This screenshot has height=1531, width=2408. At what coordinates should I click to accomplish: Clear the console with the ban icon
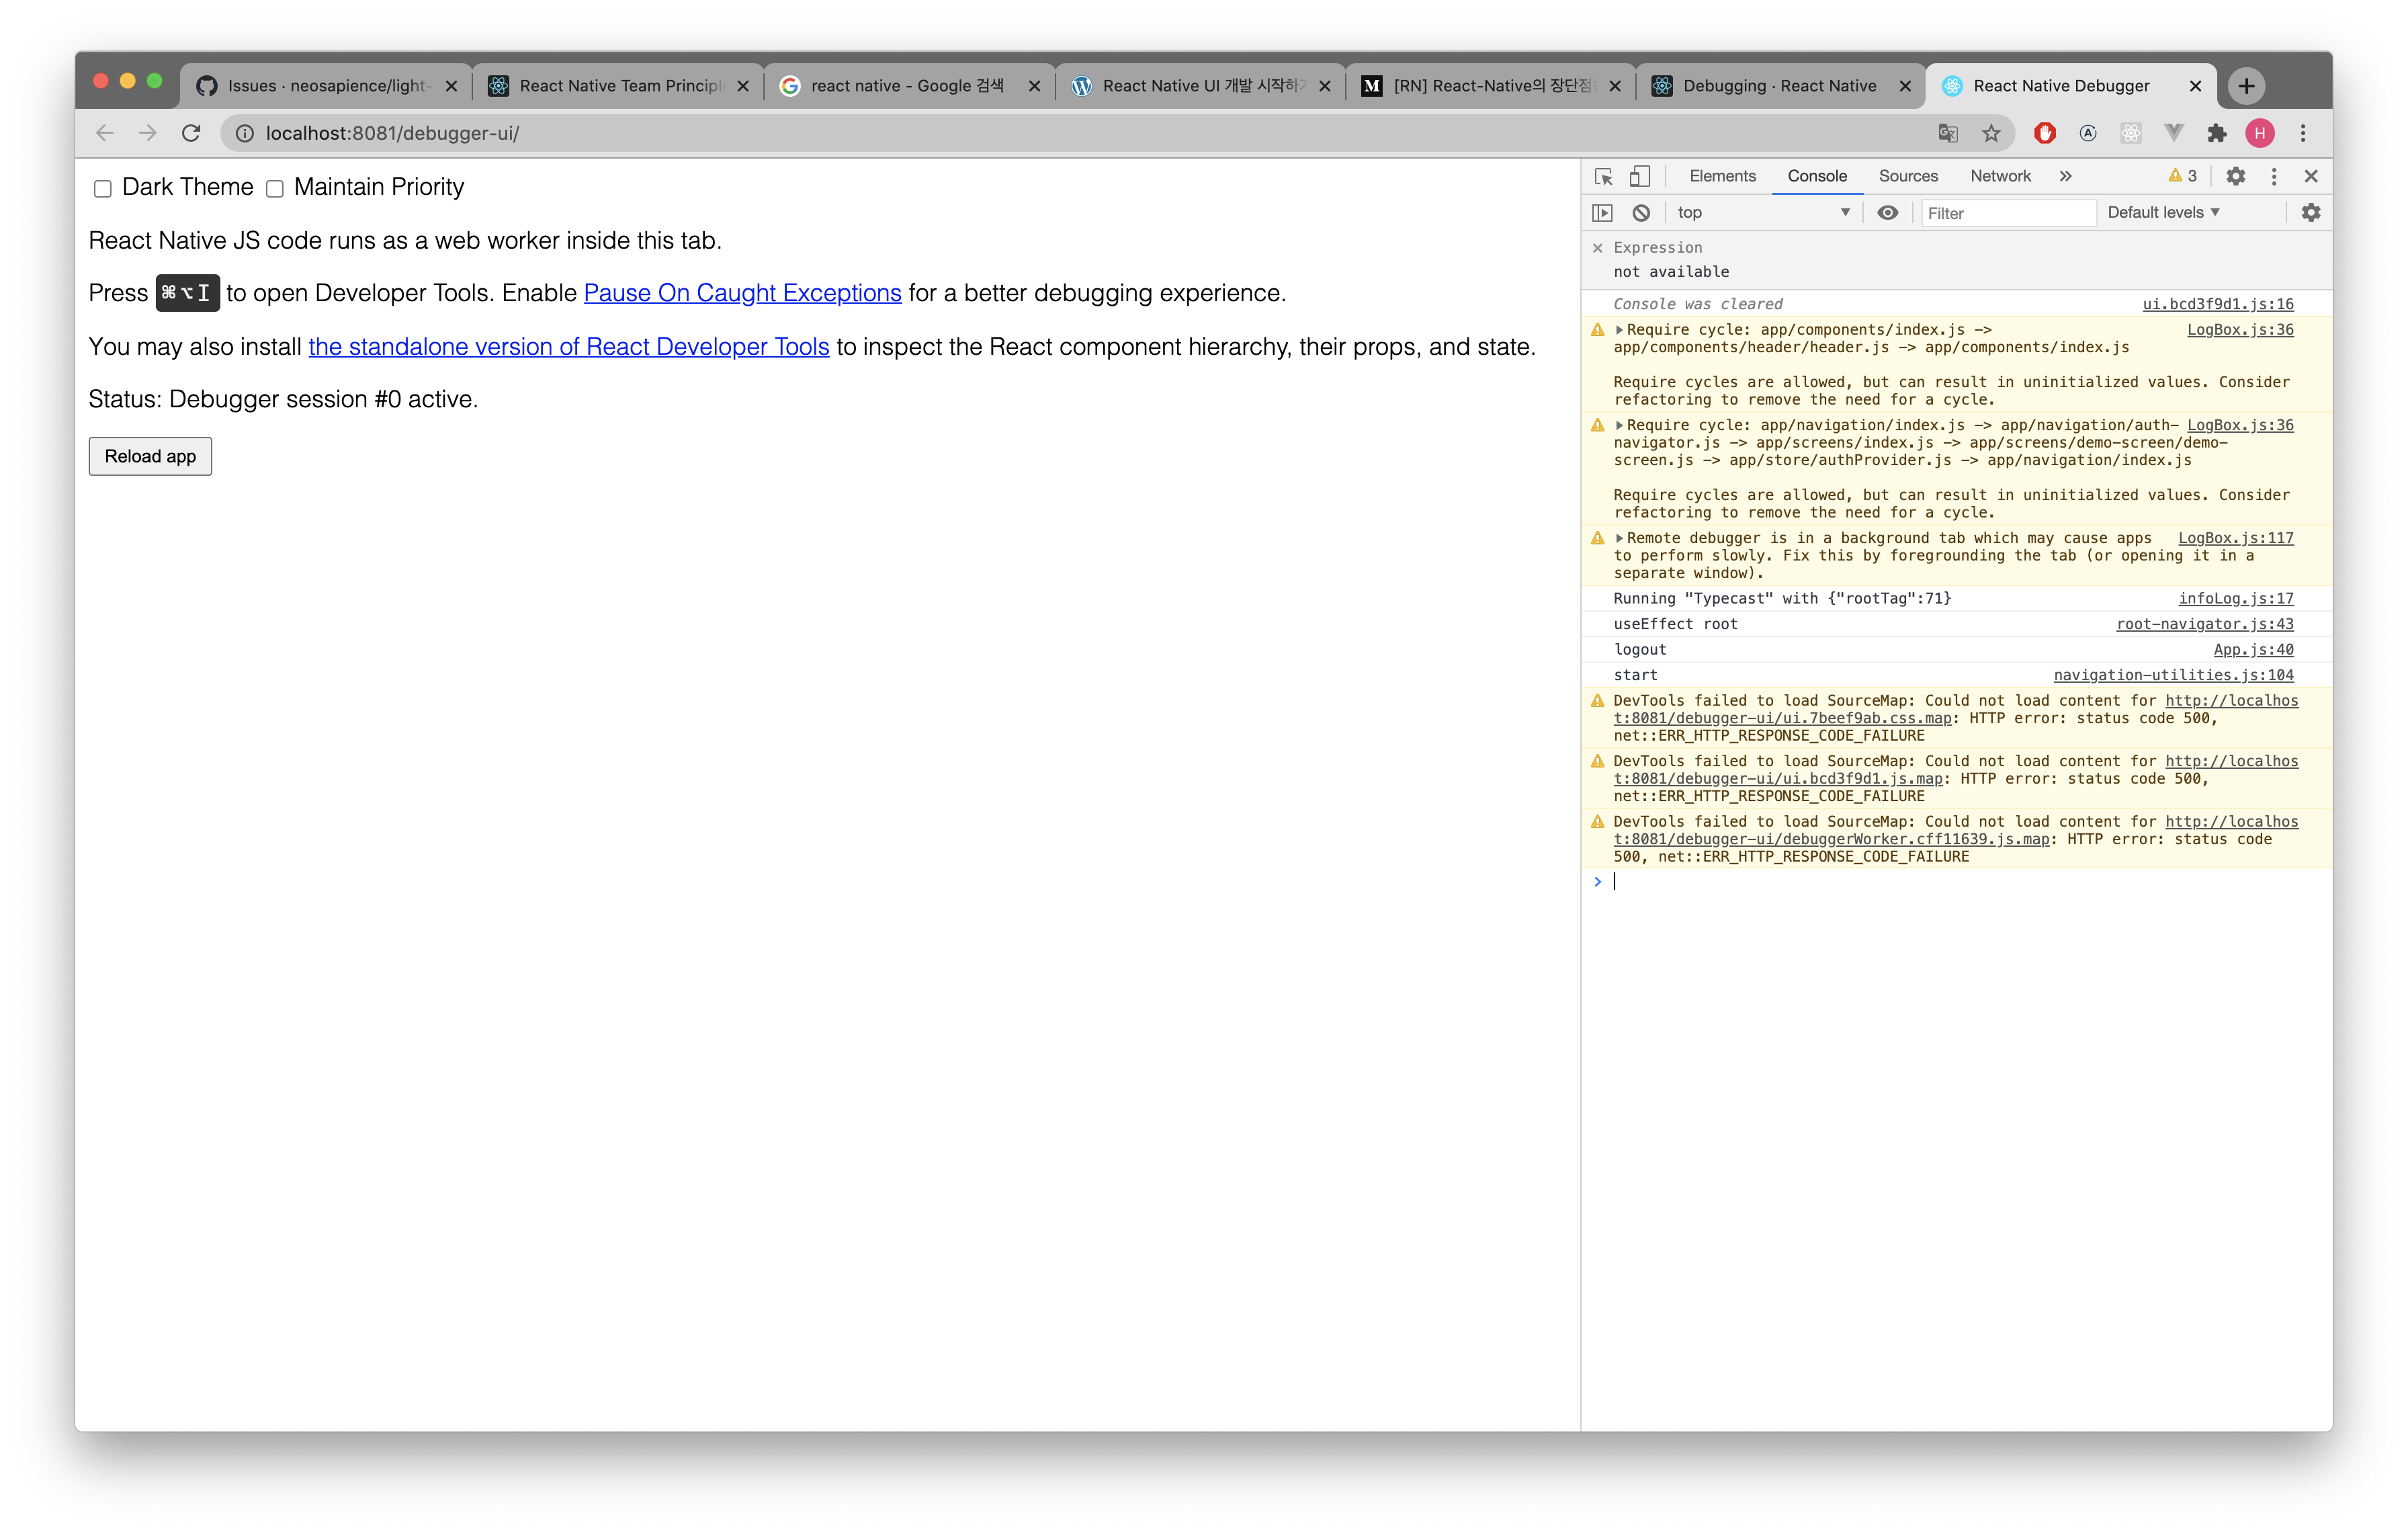[1641, 212]
